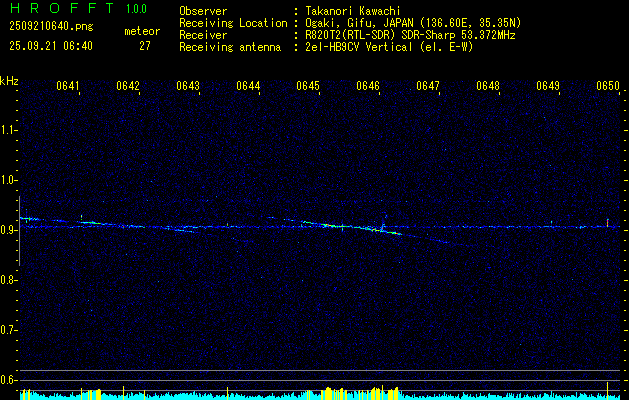This screenshot has height=400, width=629.
Task: Click the receiving location Ogaki, Gifu text
Action: (413, 23)
